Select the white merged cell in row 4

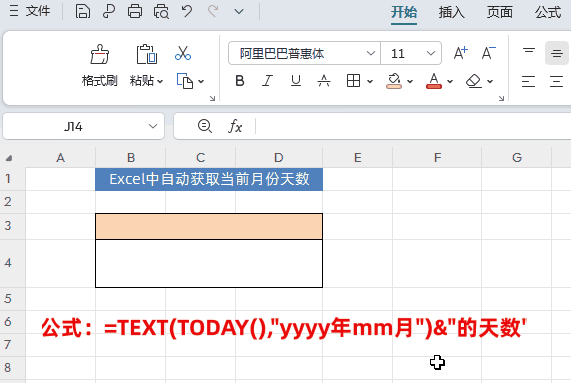(x=209, y=263)
